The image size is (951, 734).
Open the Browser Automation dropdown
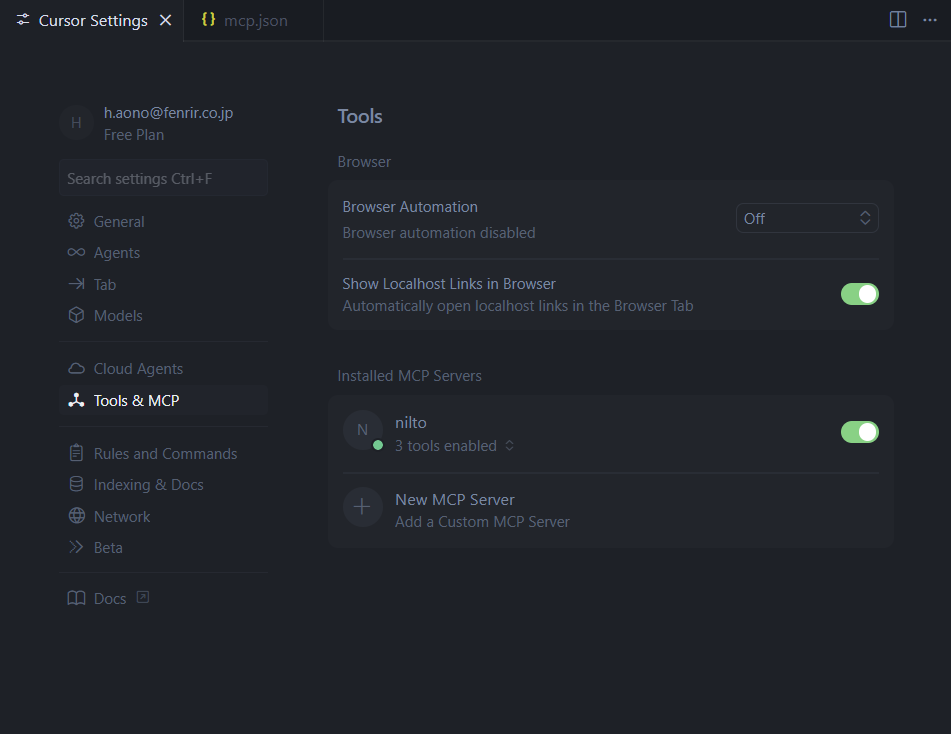[807, 218]
